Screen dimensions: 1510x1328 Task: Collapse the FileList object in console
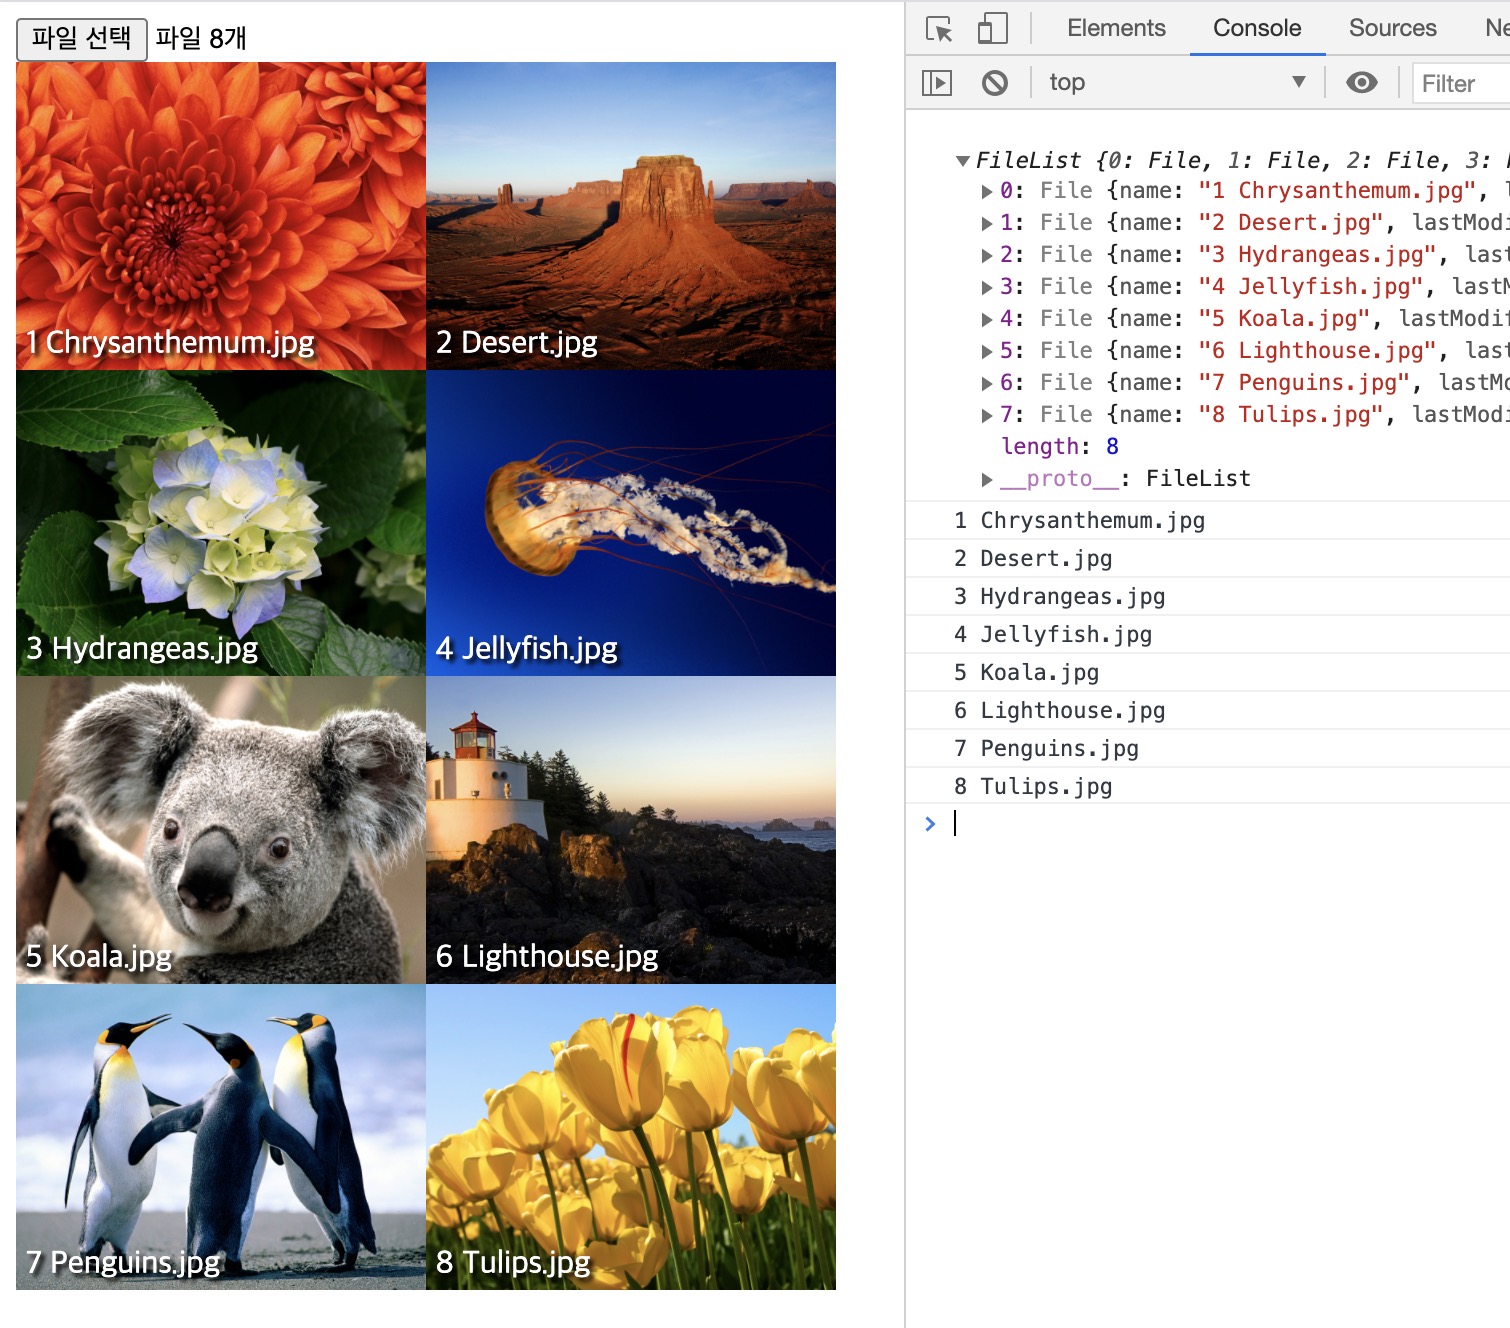point(963,161)
